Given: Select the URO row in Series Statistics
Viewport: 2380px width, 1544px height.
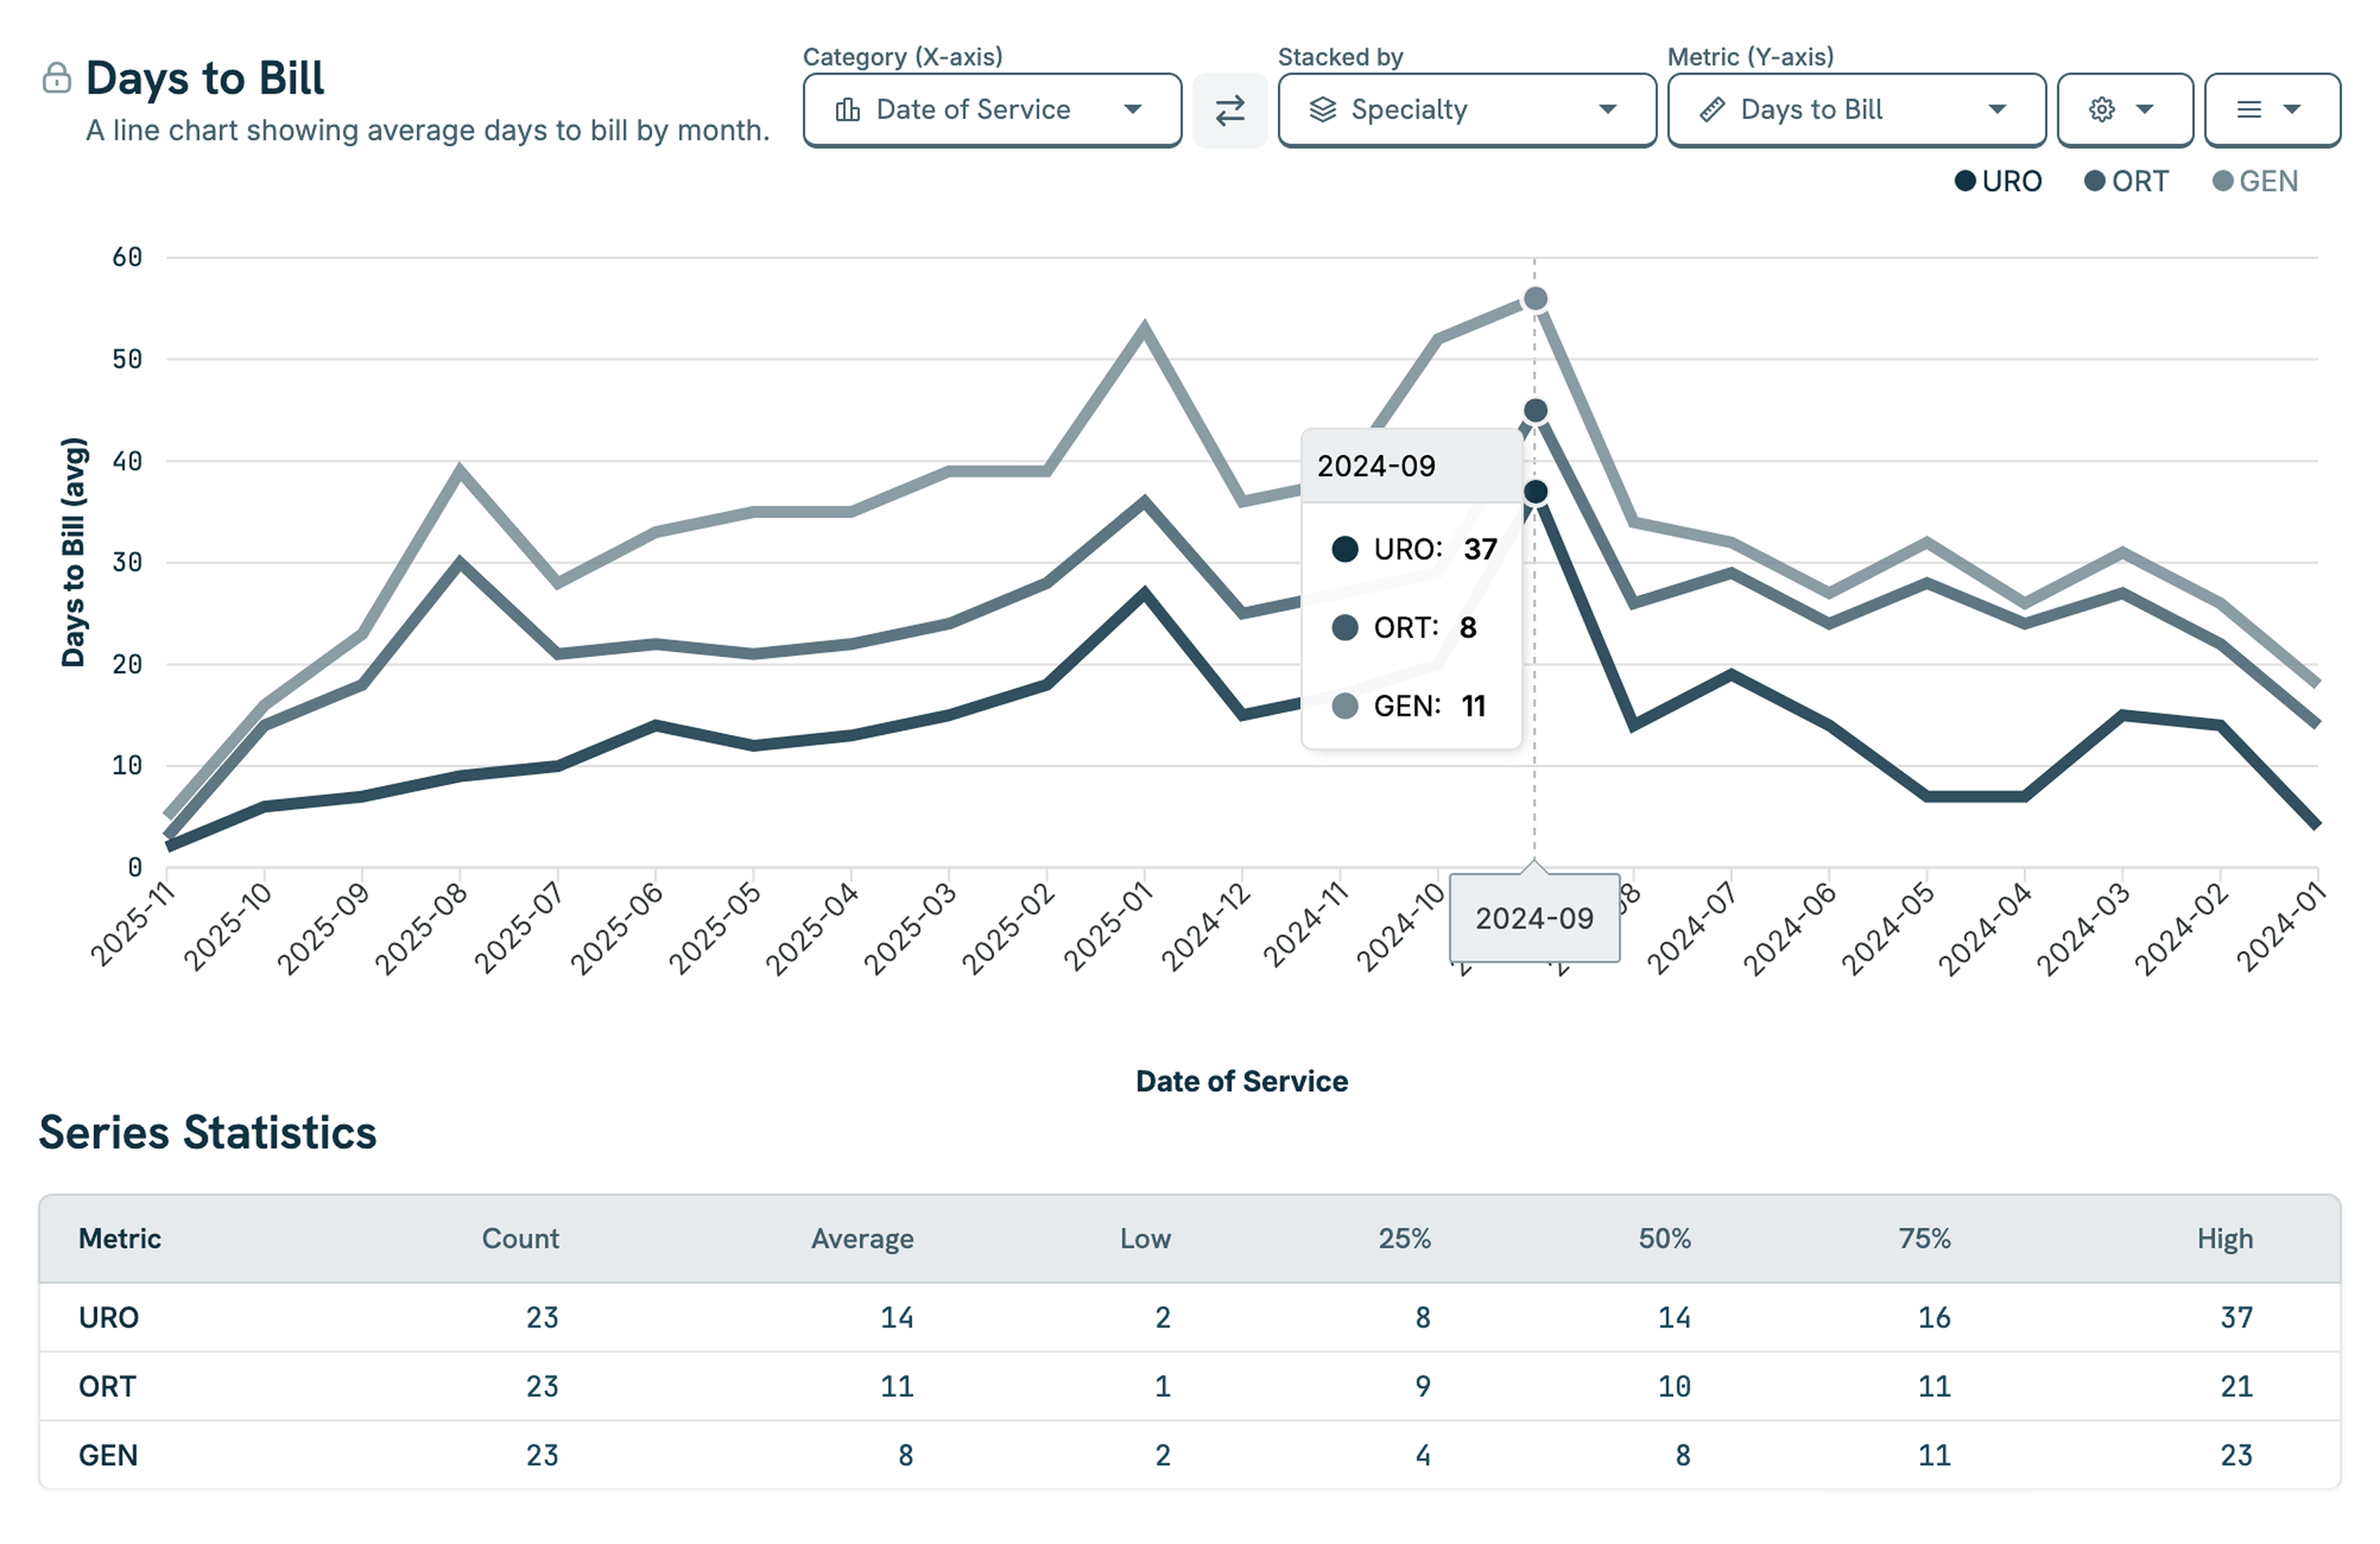Looking at the screenshot, I should [x=109, y=1317].
